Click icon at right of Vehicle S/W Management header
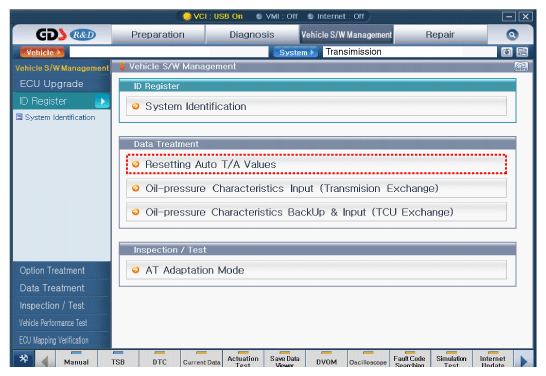 (521, 66)
